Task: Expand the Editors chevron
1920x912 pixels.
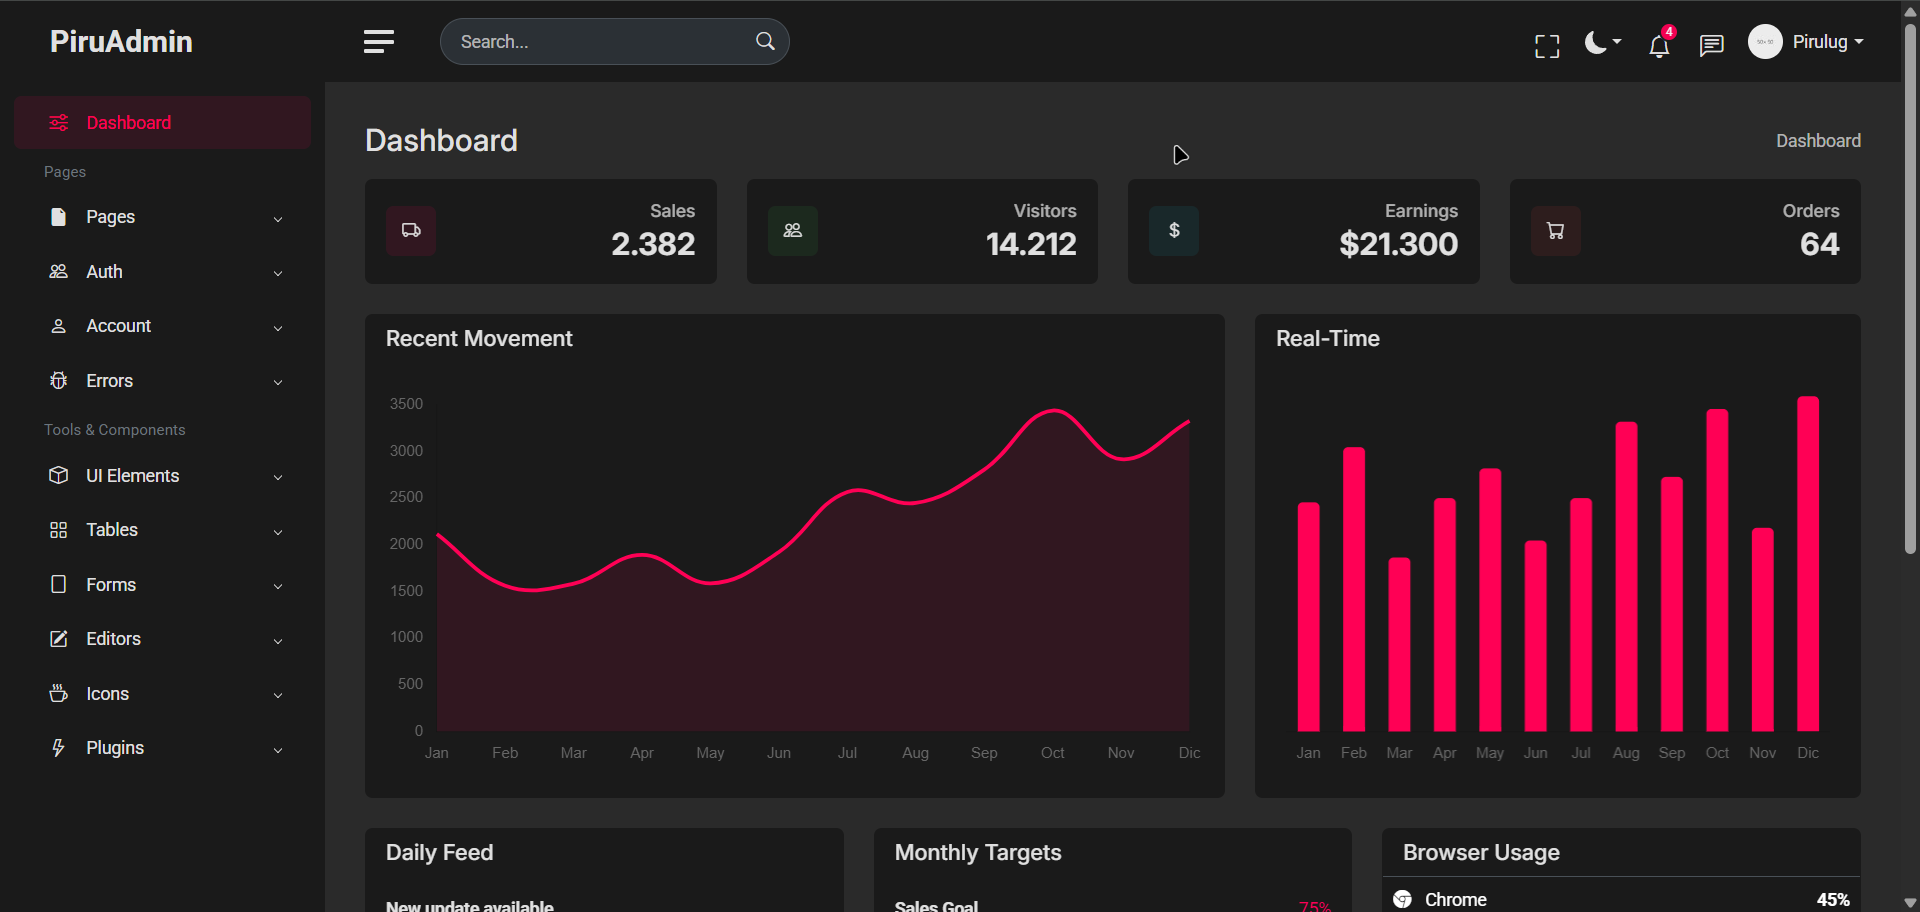Action: 278,641
